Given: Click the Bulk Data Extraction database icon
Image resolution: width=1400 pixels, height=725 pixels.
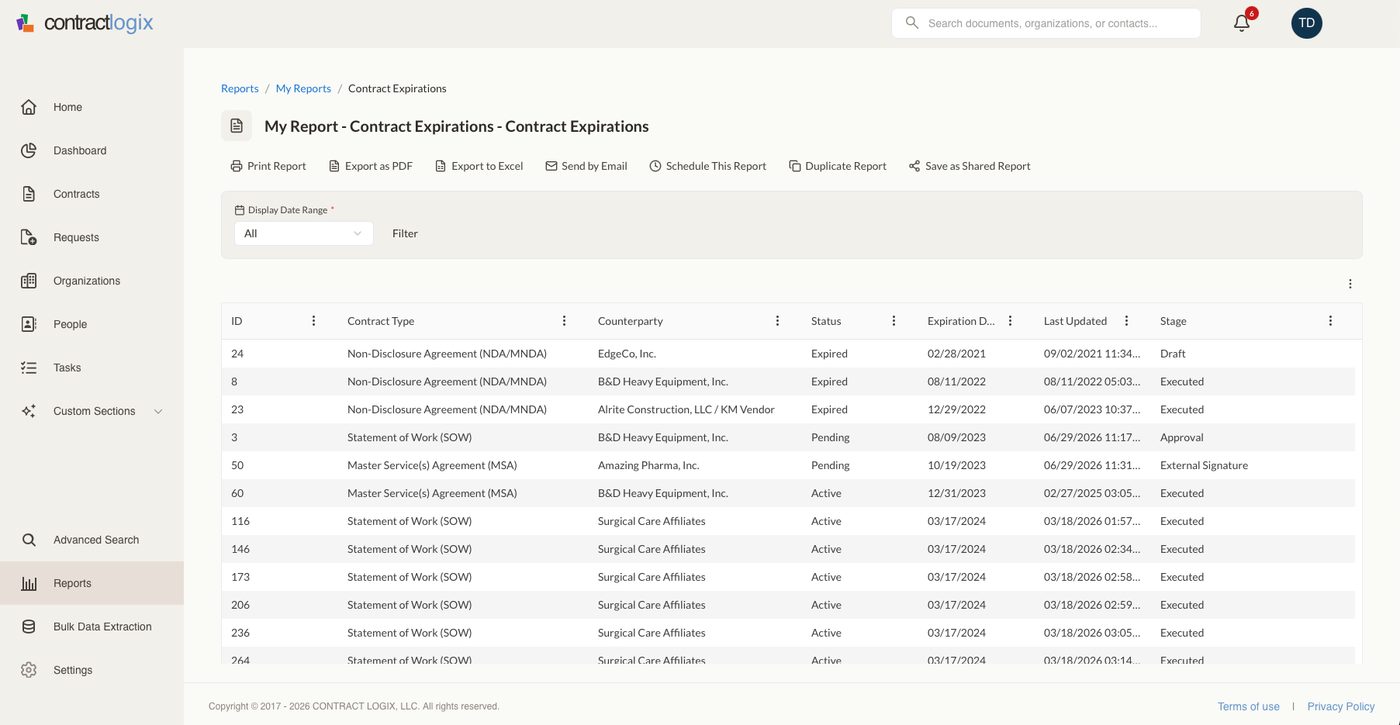Looking at the screenshot, I should click(29, 627).
